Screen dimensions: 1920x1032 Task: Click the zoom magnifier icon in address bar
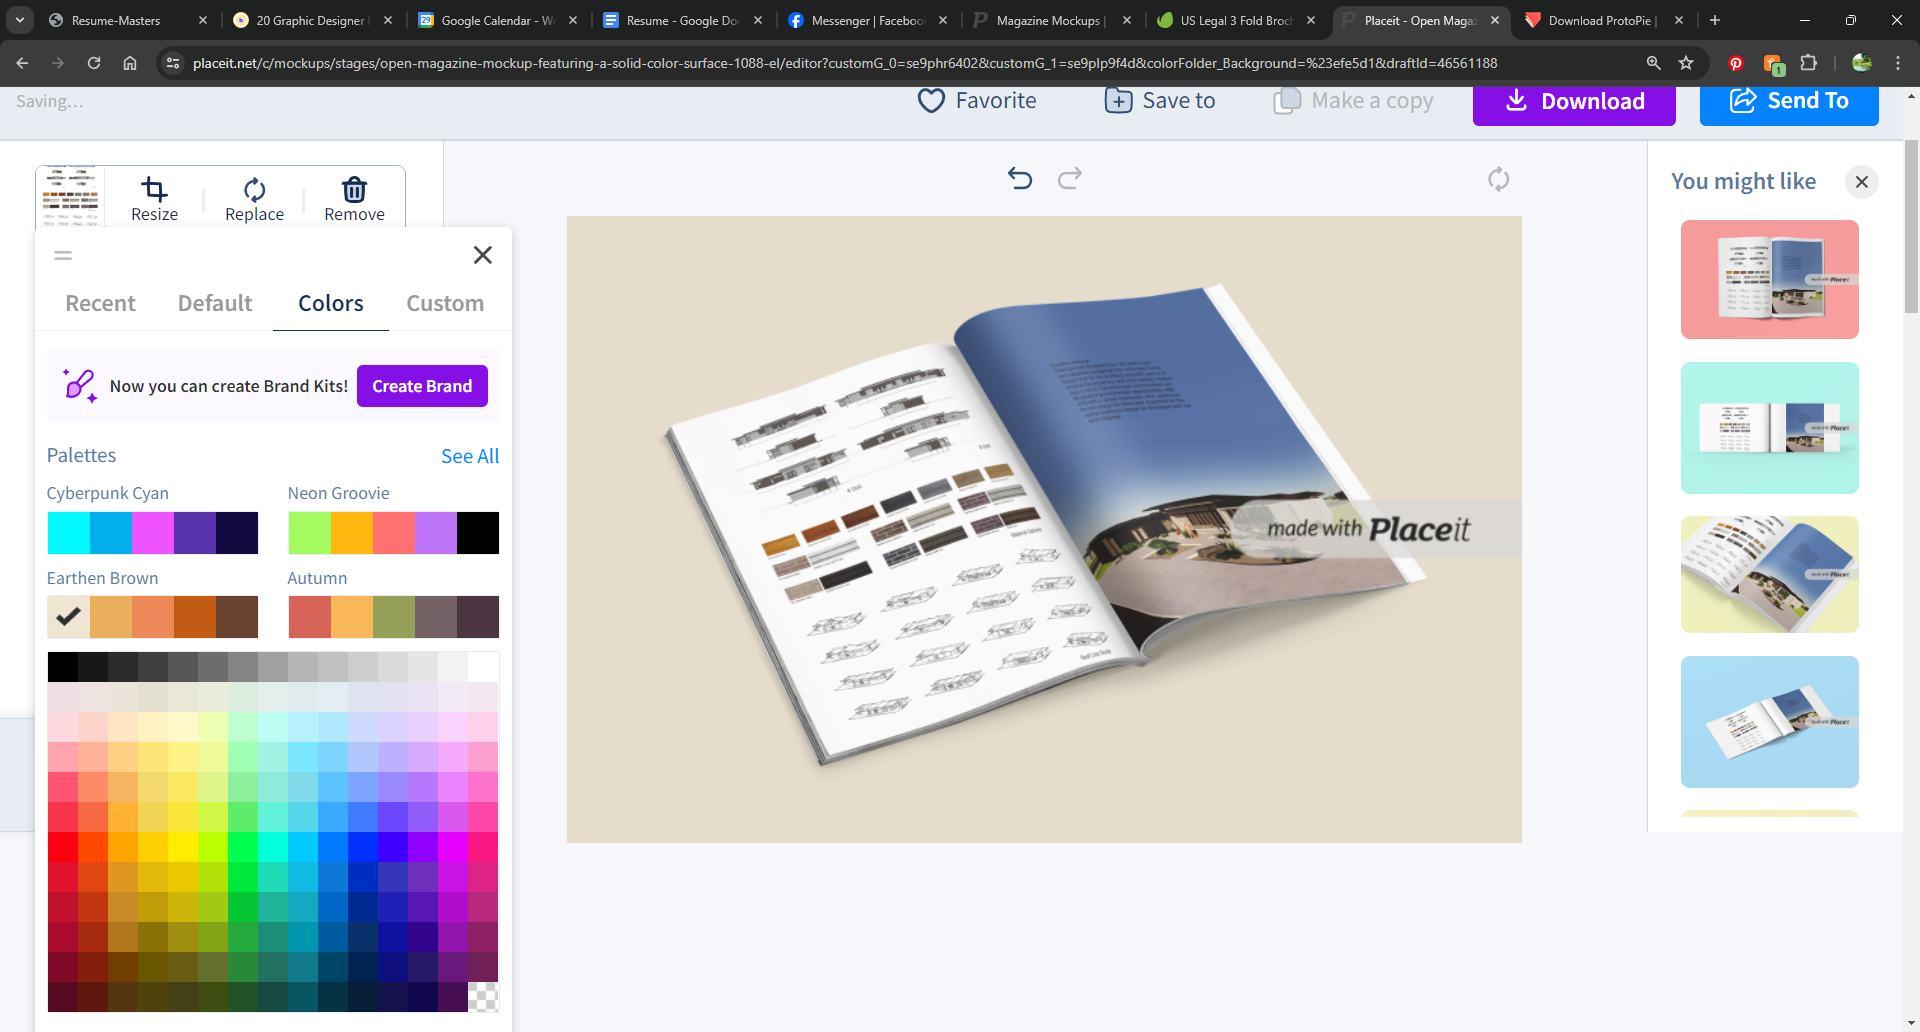click(1653, 63)
